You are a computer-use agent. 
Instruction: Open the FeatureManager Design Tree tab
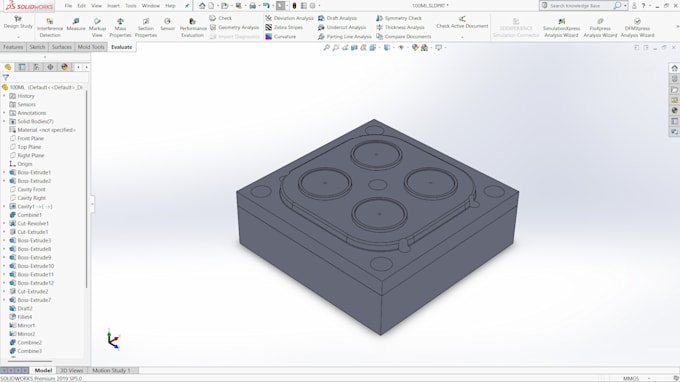(x=8, y=67)
